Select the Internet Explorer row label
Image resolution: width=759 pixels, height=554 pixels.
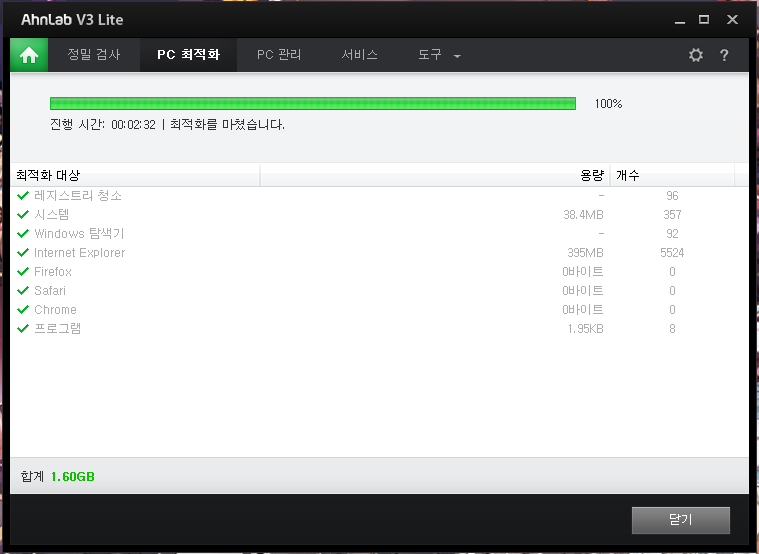tap(80, 252)
